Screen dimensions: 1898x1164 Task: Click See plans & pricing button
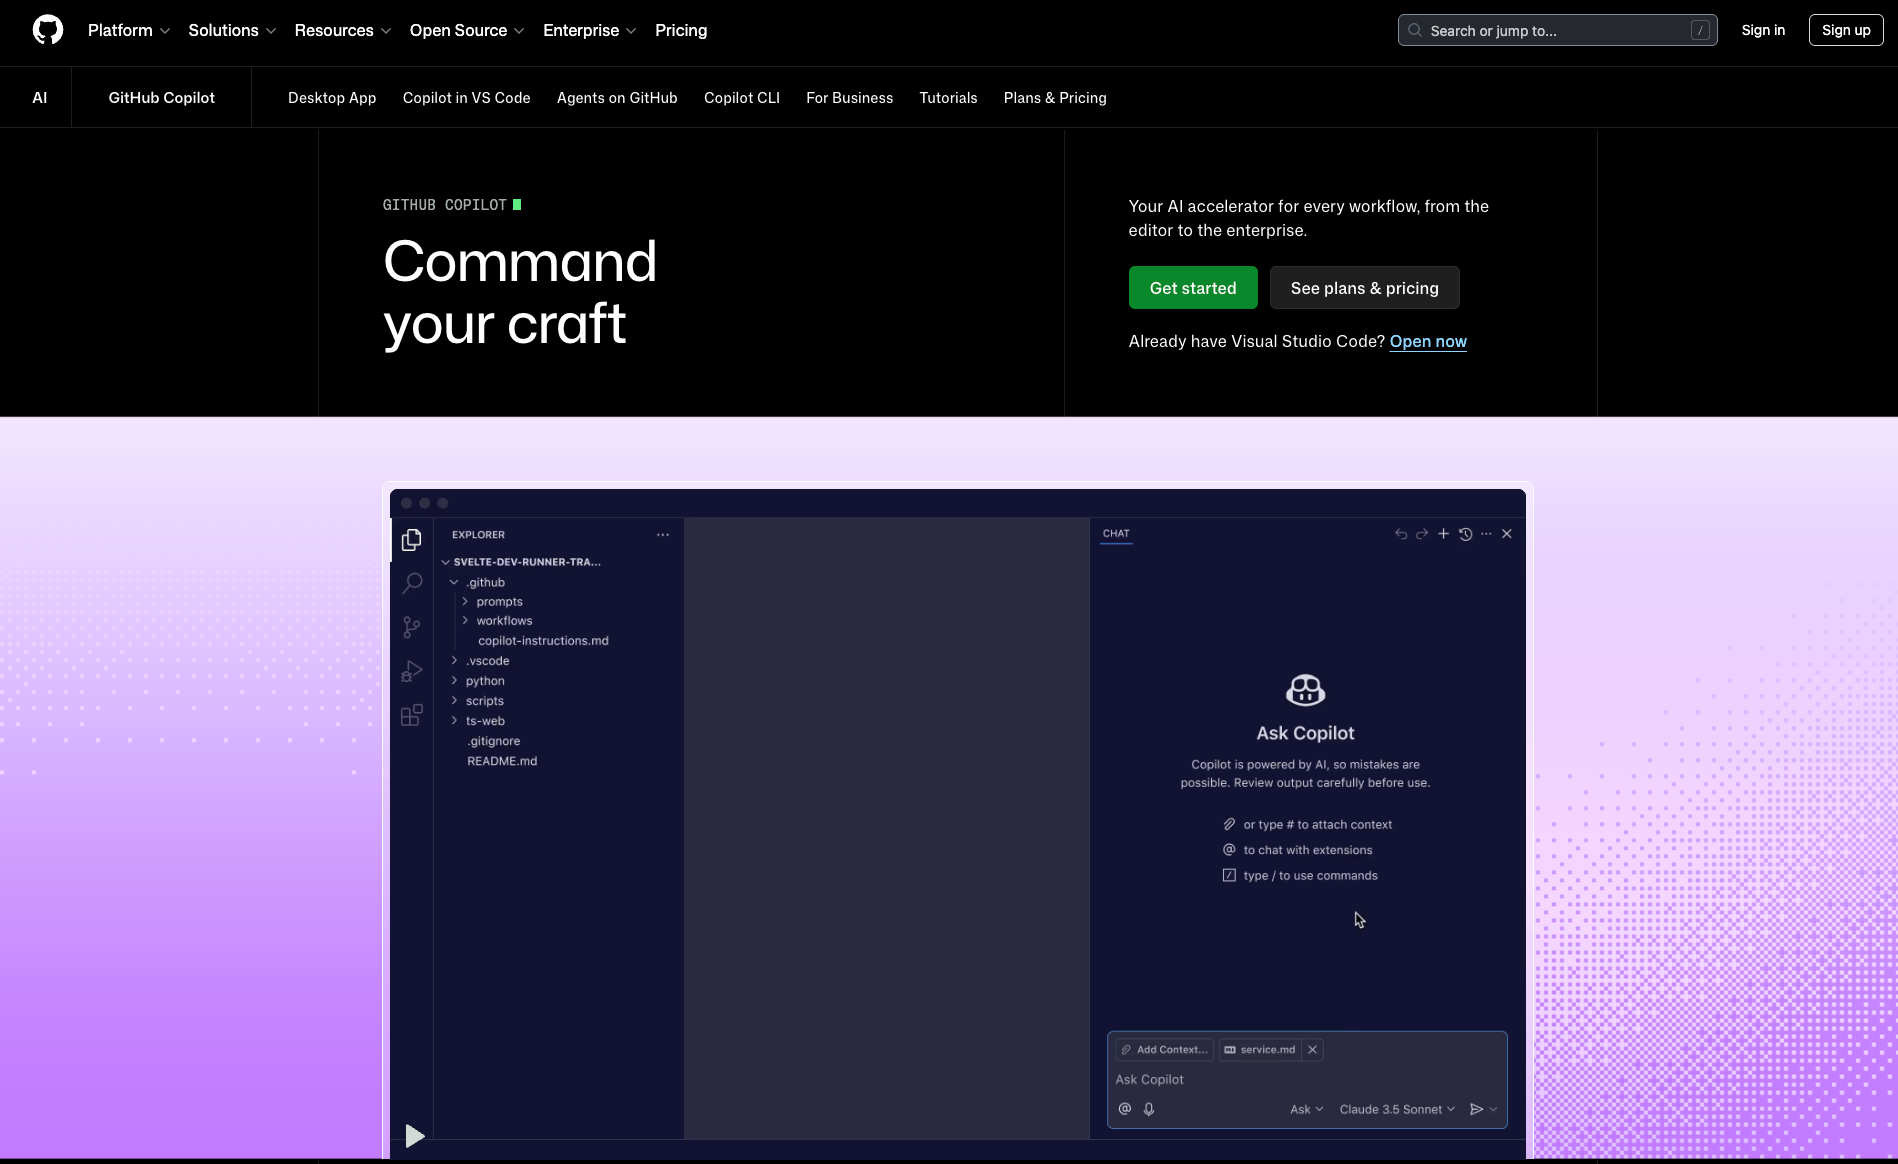1365,288
